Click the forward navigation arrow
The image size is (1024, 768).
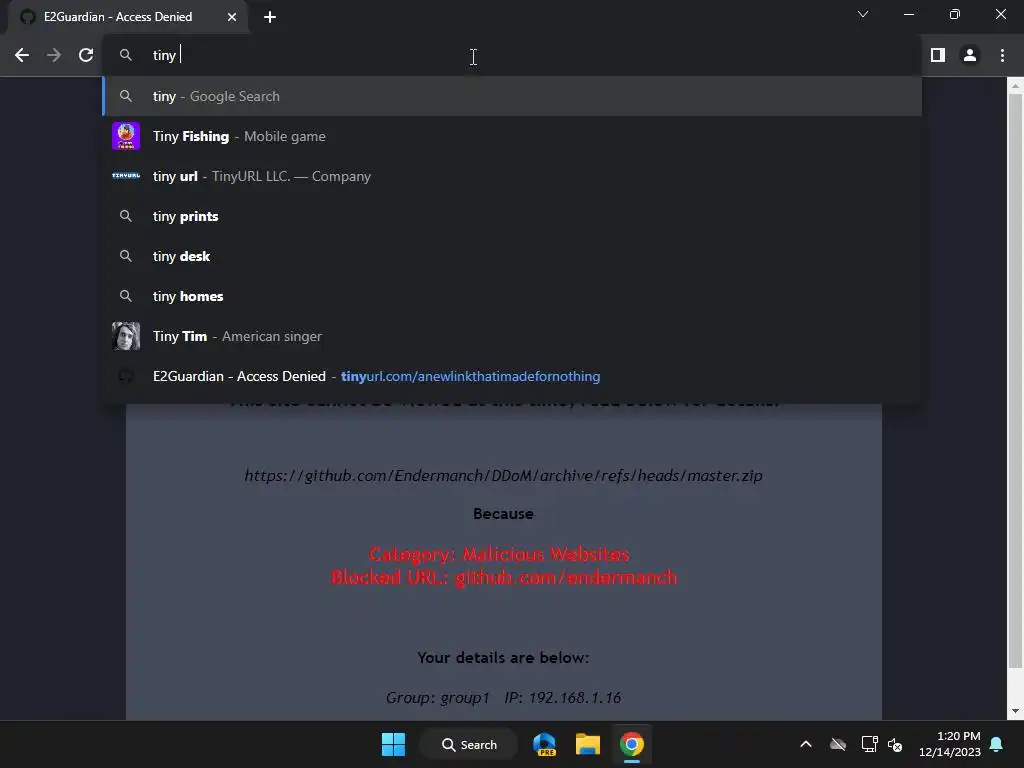pyautogui.click(x=54, y=56)
